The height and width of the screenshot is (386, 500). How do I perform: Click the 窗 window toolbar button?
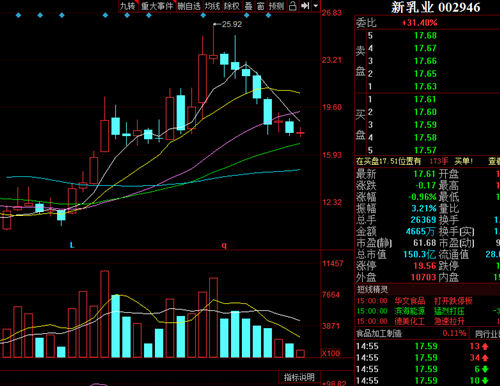coord(261,6)
